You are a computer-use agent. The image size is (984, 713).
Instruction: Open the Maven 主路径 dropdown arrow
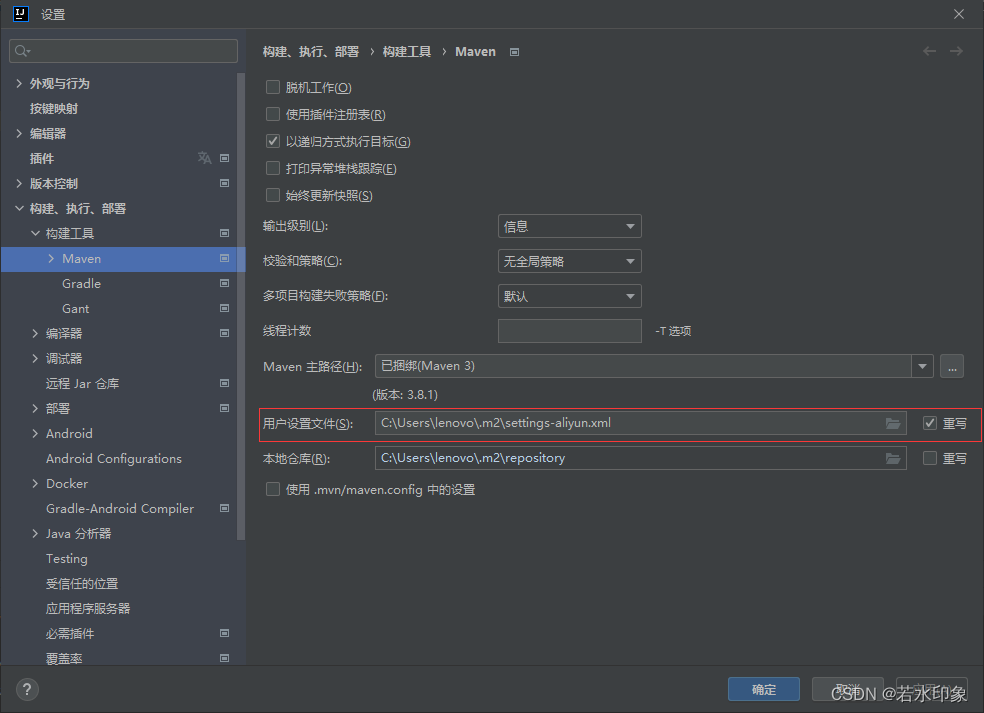(x=922, y=367)
